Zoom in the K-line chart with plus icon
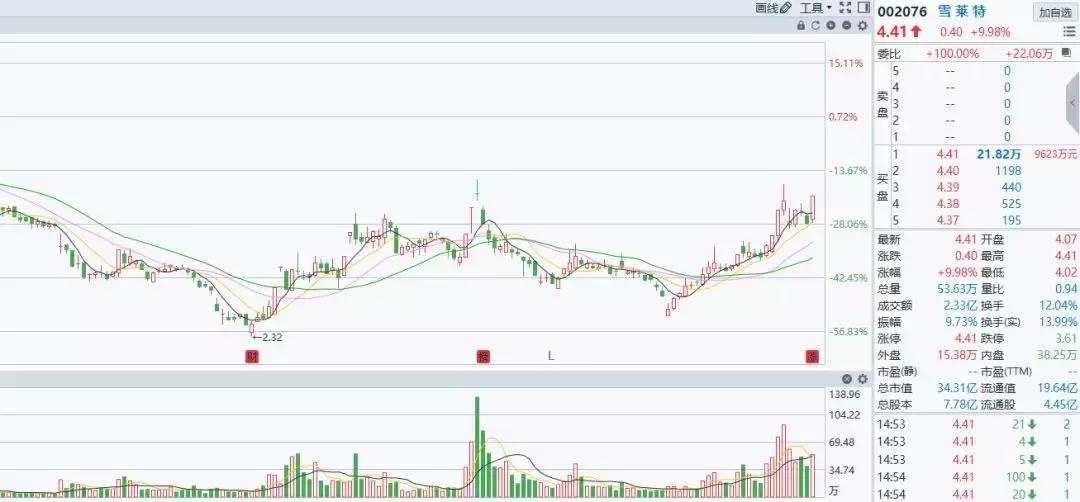Image resolution: width=1080 pixels, height=502 pixels. click(831, 25)
